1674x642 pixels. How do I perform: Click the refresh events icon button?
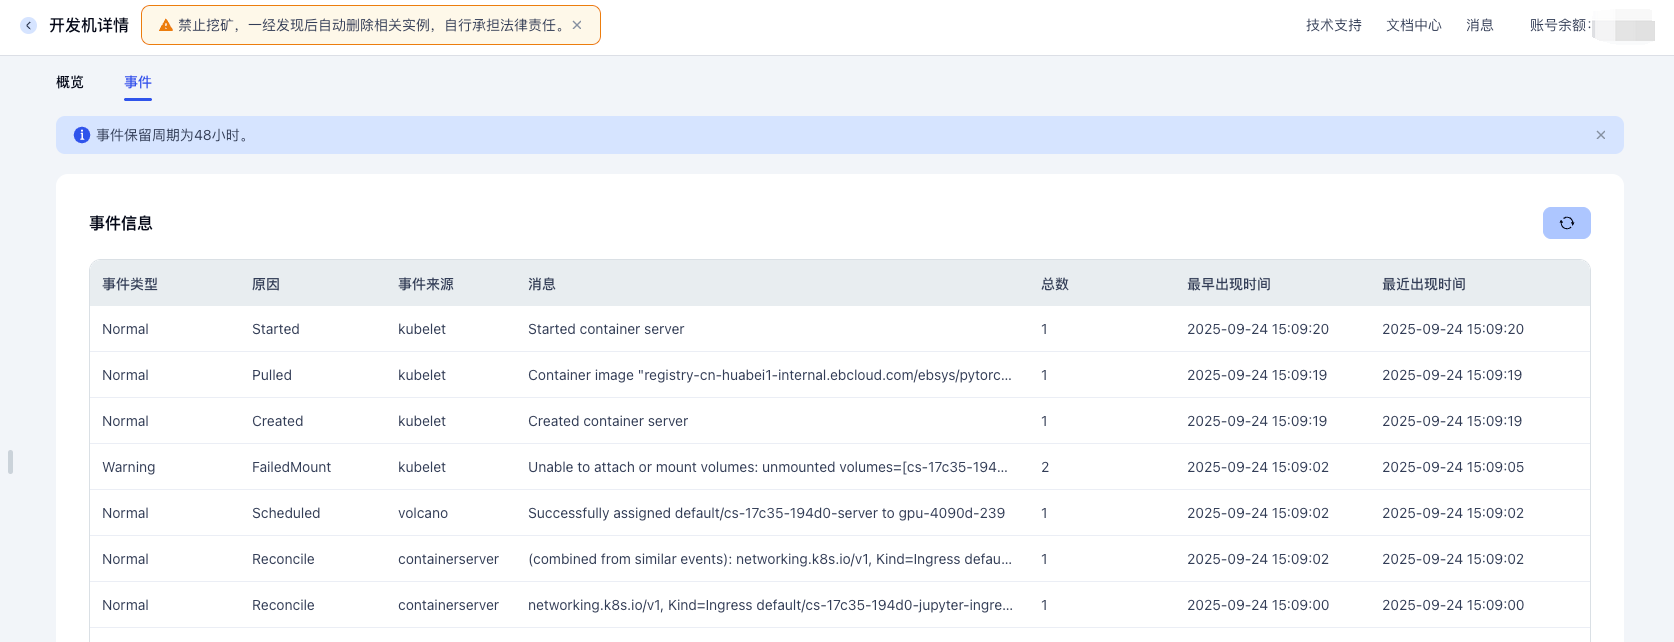(x=1566, y=223)
